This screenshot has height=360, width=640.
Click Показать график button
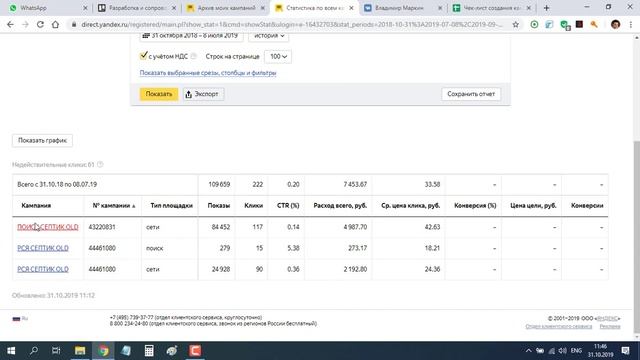point(42,140)
